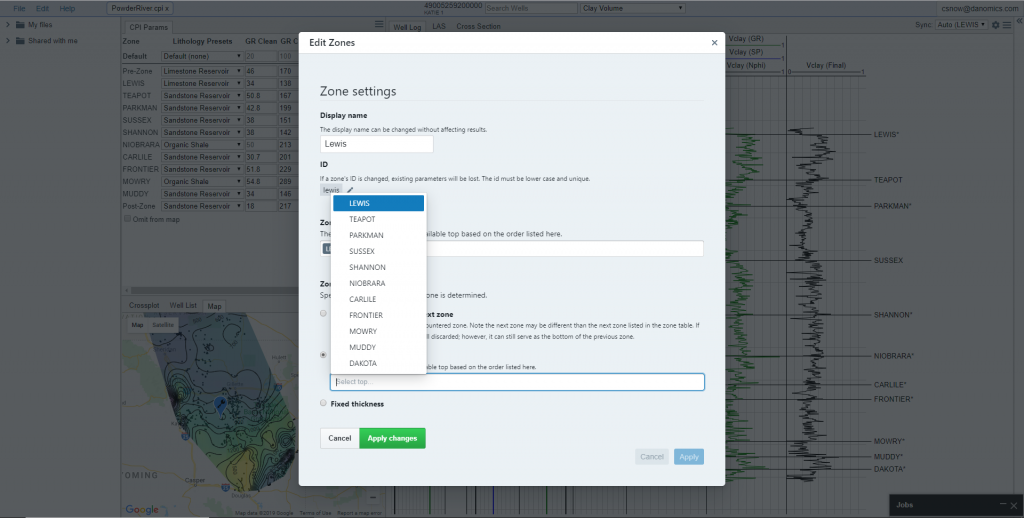
Task: Choose LEWIS in the top dropdown list
Action: pyautogui.click(x=379, y=203)
